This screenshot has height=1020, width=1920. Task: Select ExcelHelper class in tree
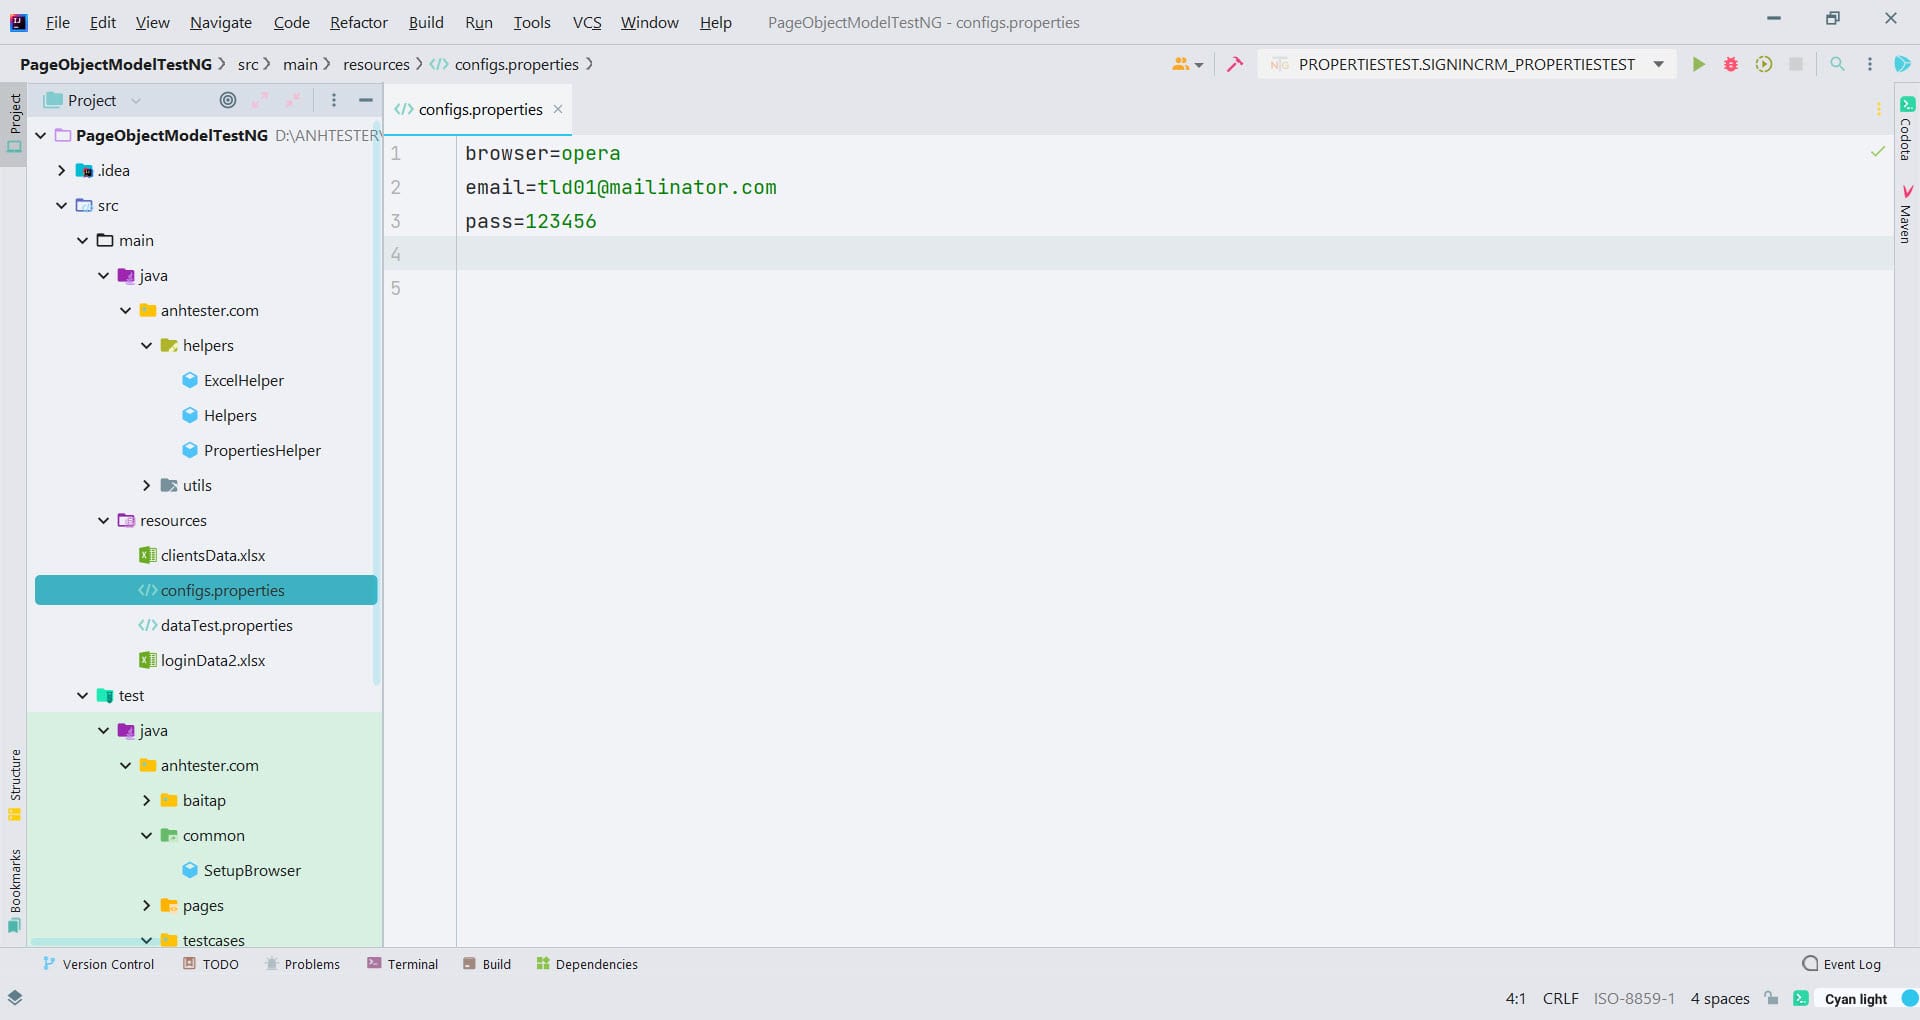[x=243, y=380]
